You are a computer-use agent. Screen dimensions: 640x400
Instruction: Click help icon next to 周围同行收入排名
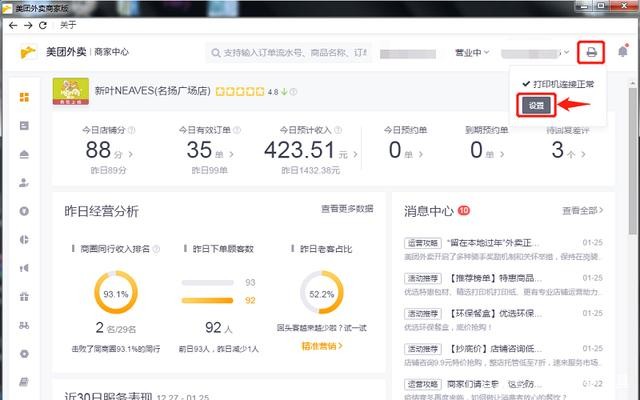(x=156, y=249)
